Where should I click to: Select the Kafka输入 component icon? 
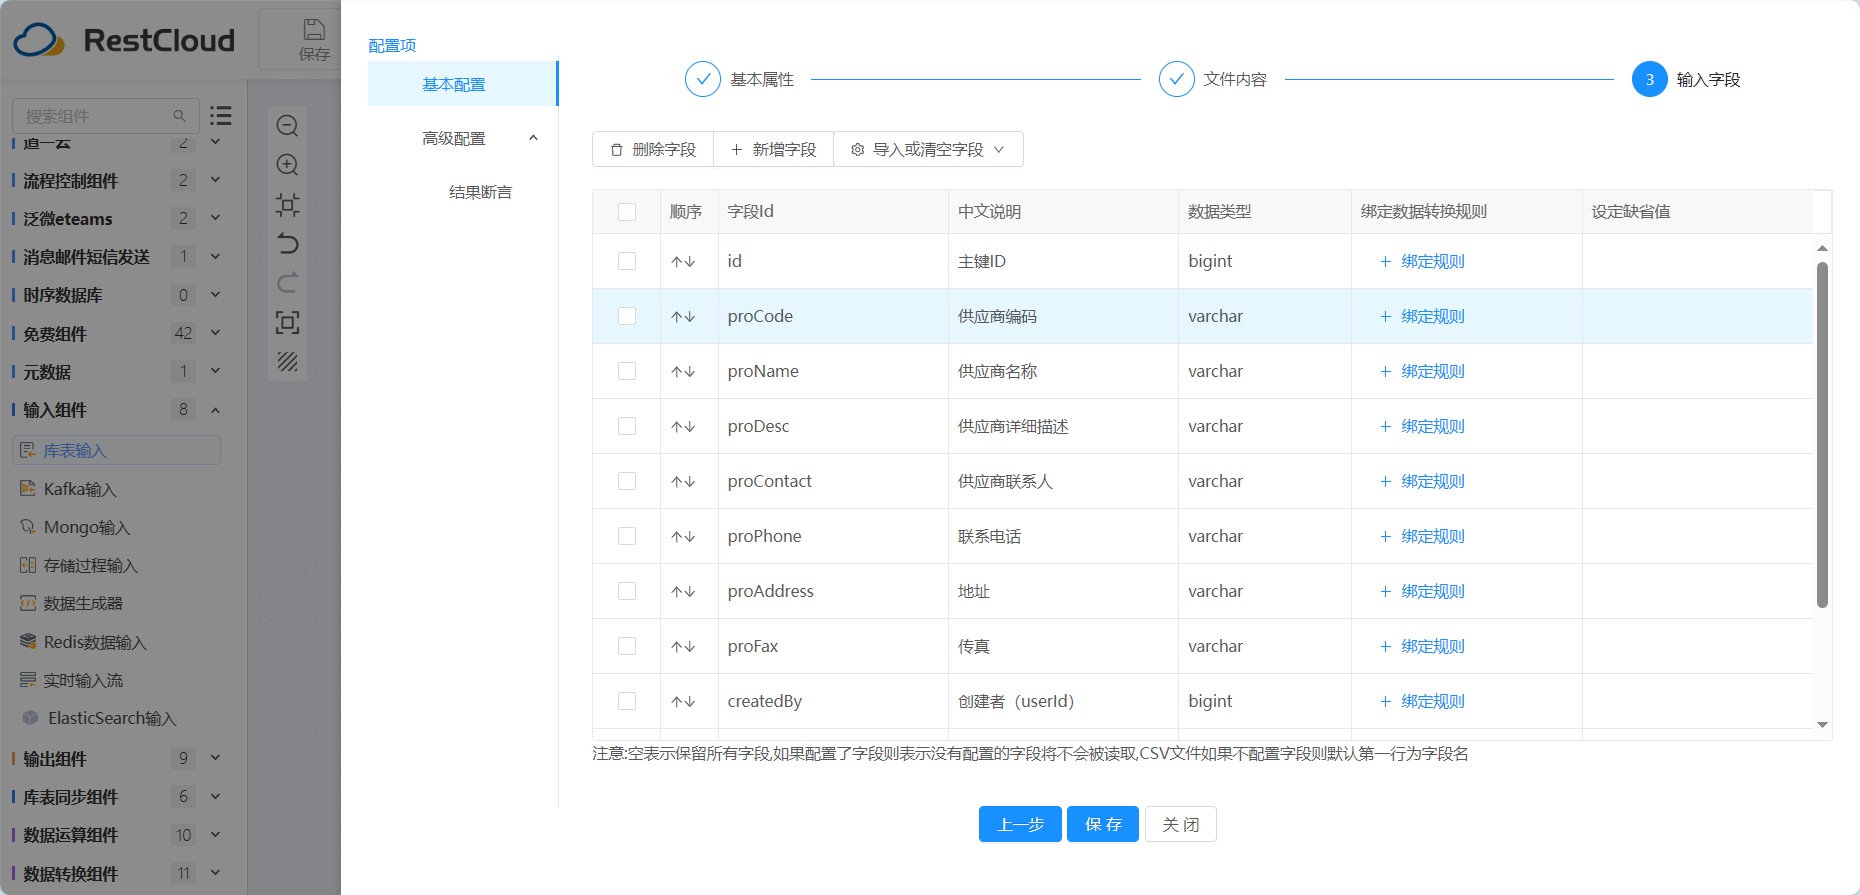pos(28,489)
